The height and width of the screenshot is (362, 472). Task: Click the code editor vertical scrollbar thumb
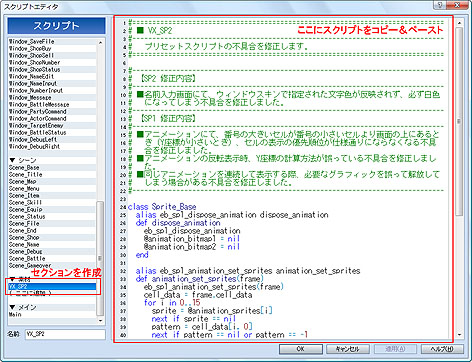459,122
